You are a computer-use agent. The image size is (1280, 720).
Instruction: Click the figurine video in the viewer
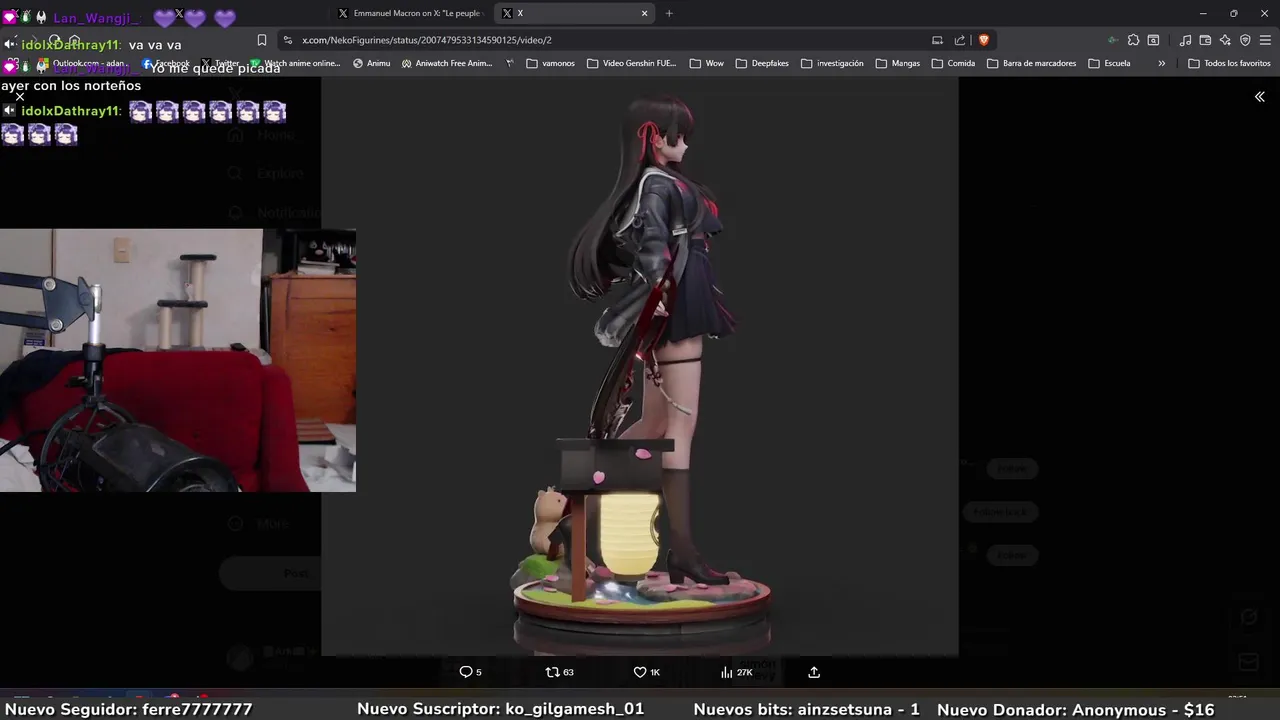click(x=640, y=366)
